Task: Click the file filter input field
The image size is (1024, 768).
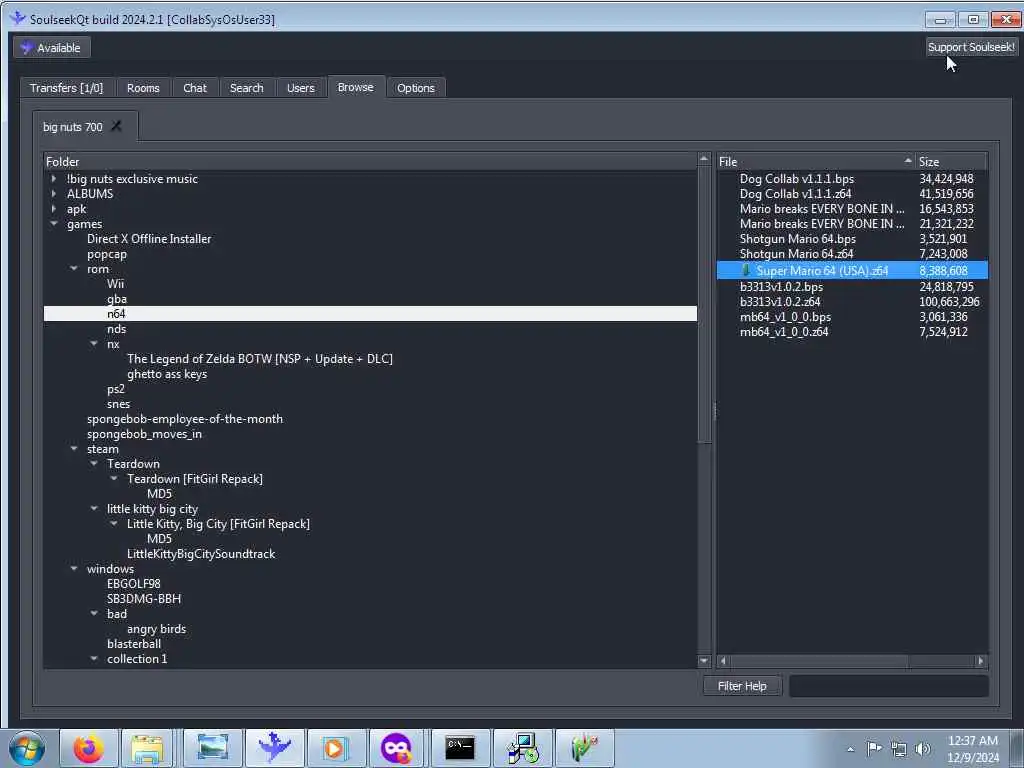Action: click(888, 686)
